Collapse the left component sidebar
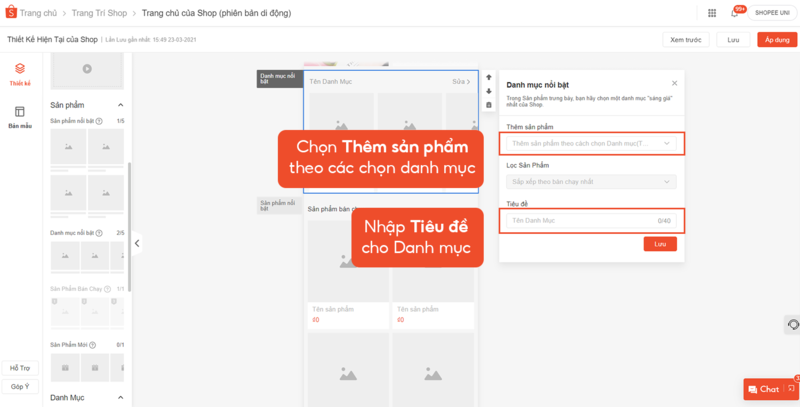This screenshot has width=800, height=407. click(x=137, y=243)
